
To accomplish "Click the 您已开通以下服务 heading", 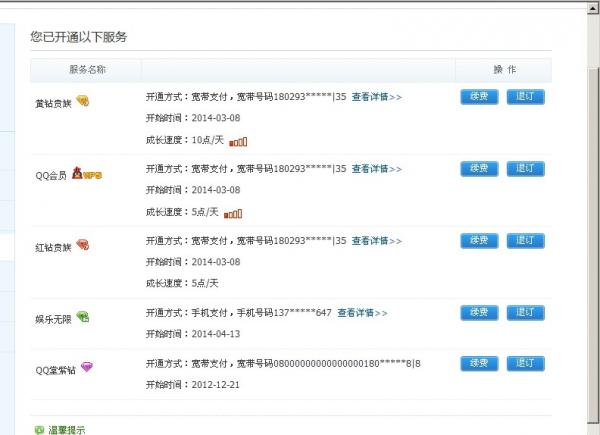I will pyautogui.click(x=78, y=37).
